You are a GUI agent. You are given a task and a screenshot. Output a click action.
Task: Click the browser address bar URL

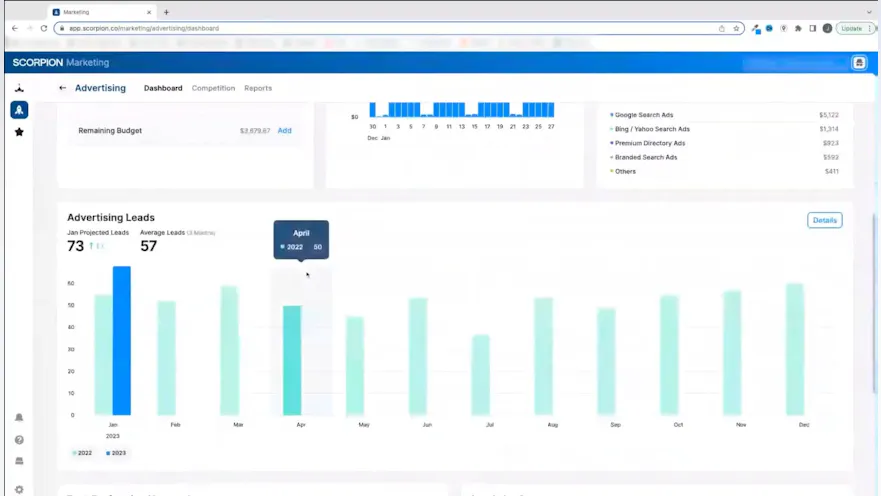300,28
